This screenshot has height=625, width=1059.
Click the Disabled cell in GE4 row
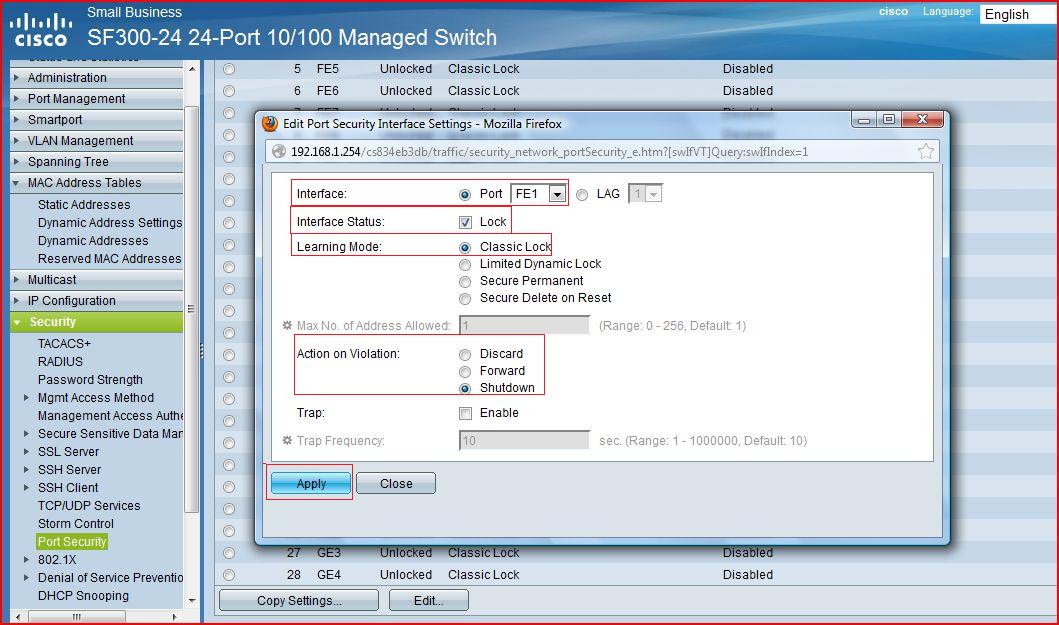click(748, 575)
